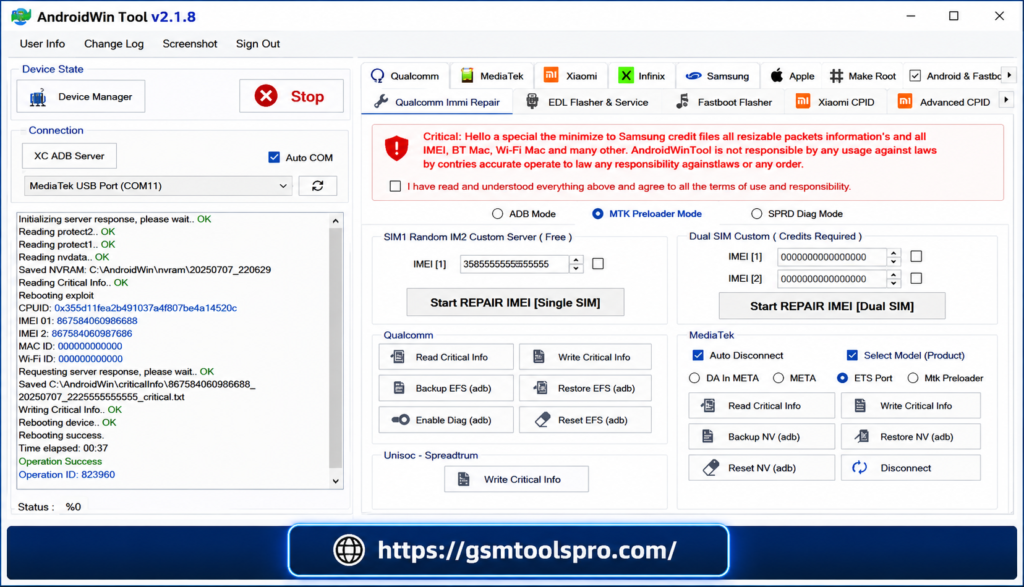The width and height of the screenshot is (1024, 587).
Task: Click log panel scroll-down arrow
Action: (336, 481)
